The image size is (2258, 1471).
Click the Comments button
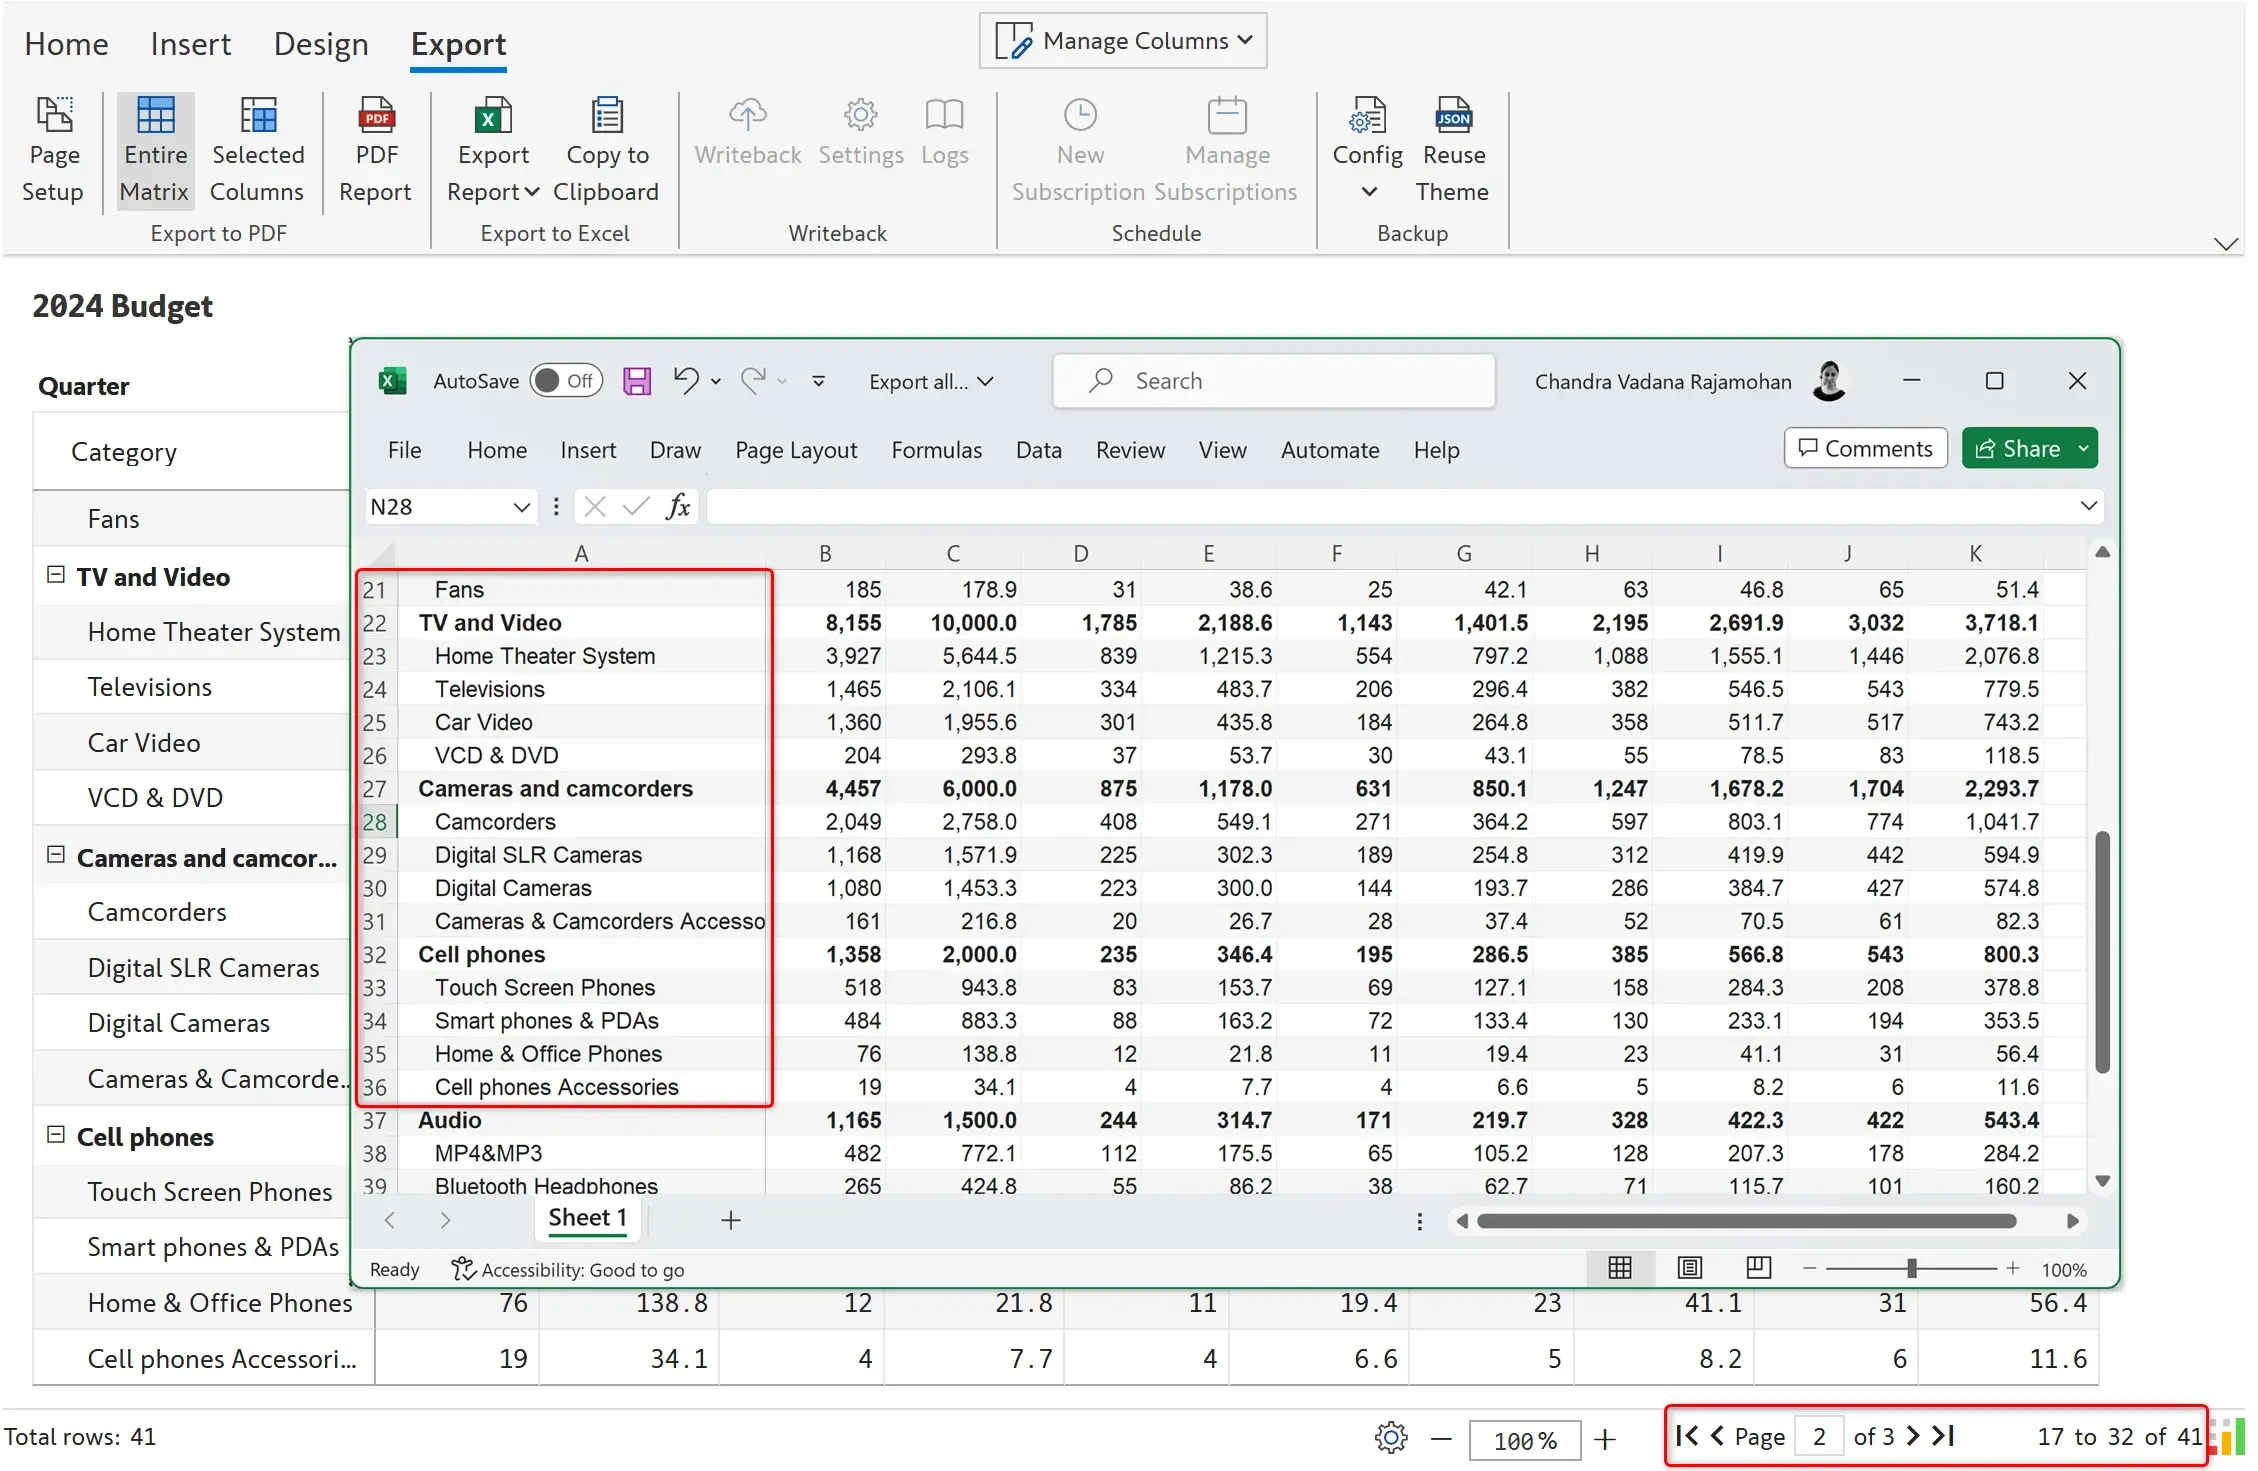tap(1864, 447)
